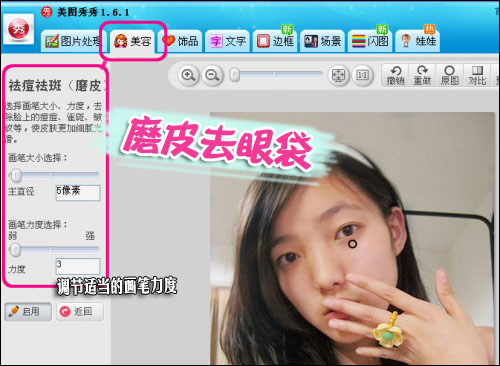Show image at 1:1 actual size

(362, 76)
